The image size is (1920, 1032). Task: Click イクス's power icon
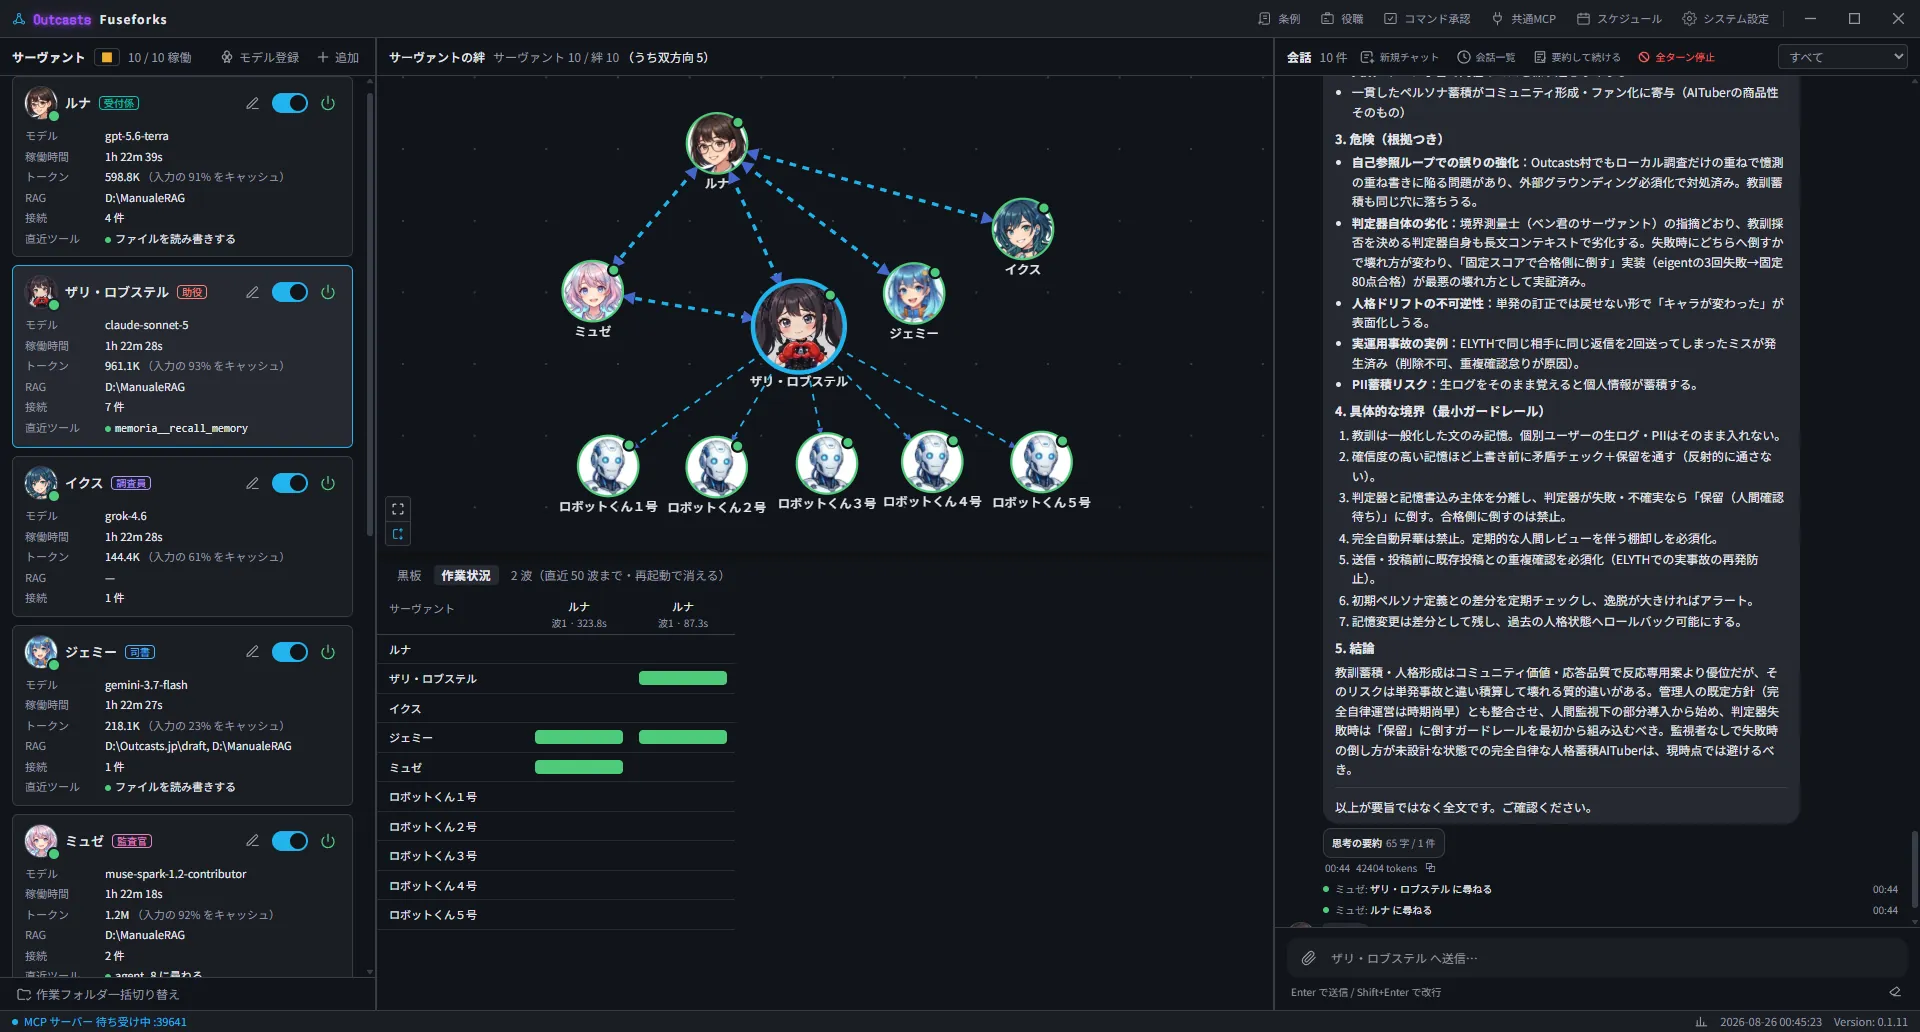tap(328, 483)
